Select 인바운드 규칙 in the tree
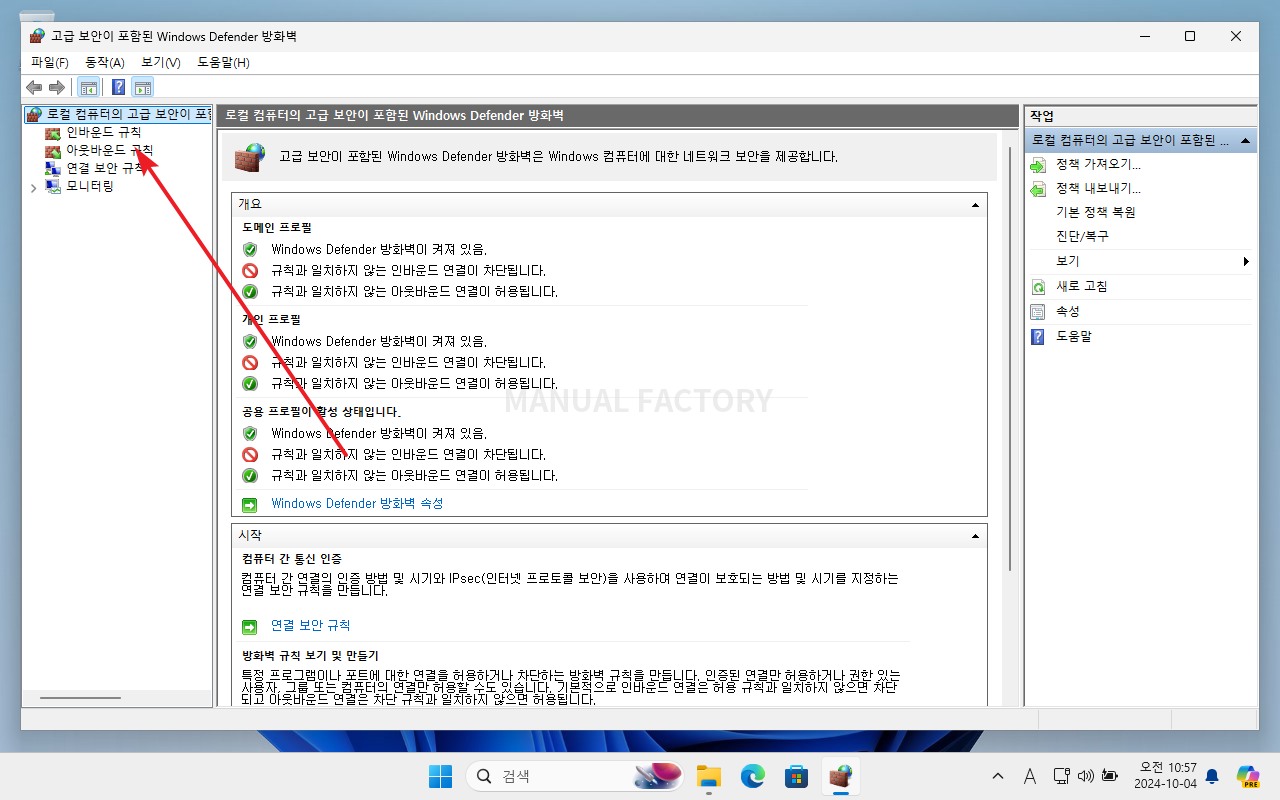Viewport: 1280px width, 800px height. coord(104,132)
